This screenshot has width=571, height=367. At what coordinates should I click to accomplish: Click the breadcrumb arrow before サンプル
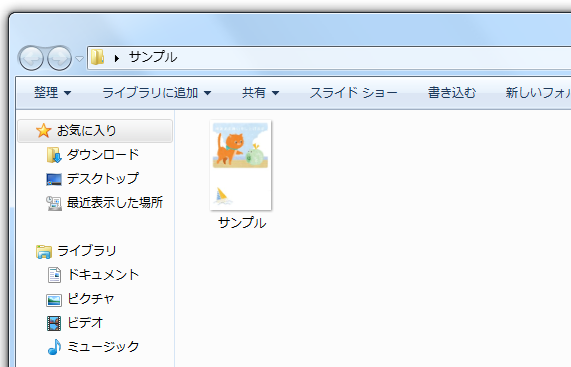[117, 58]
